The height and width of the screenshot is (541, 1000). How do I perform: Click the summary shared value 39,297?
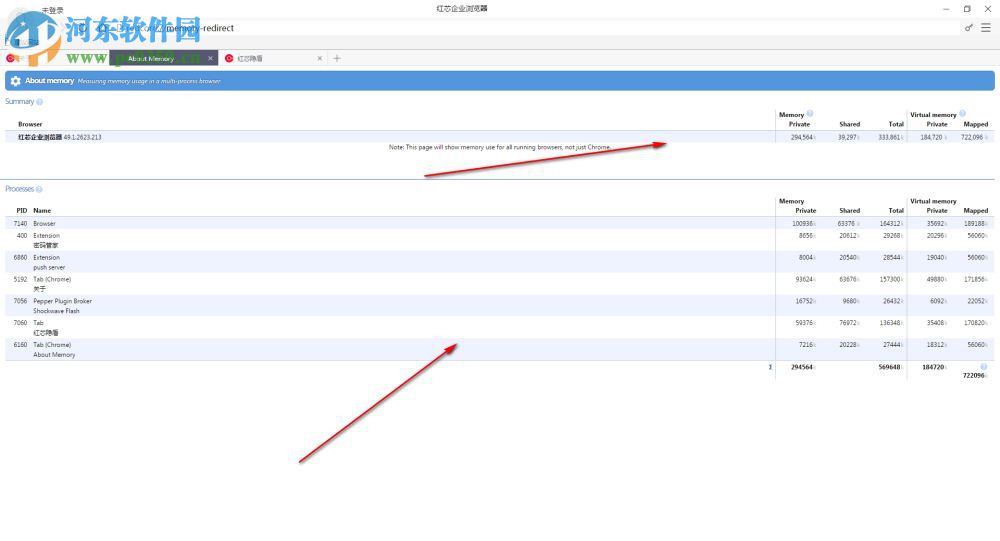pos(848,137)
